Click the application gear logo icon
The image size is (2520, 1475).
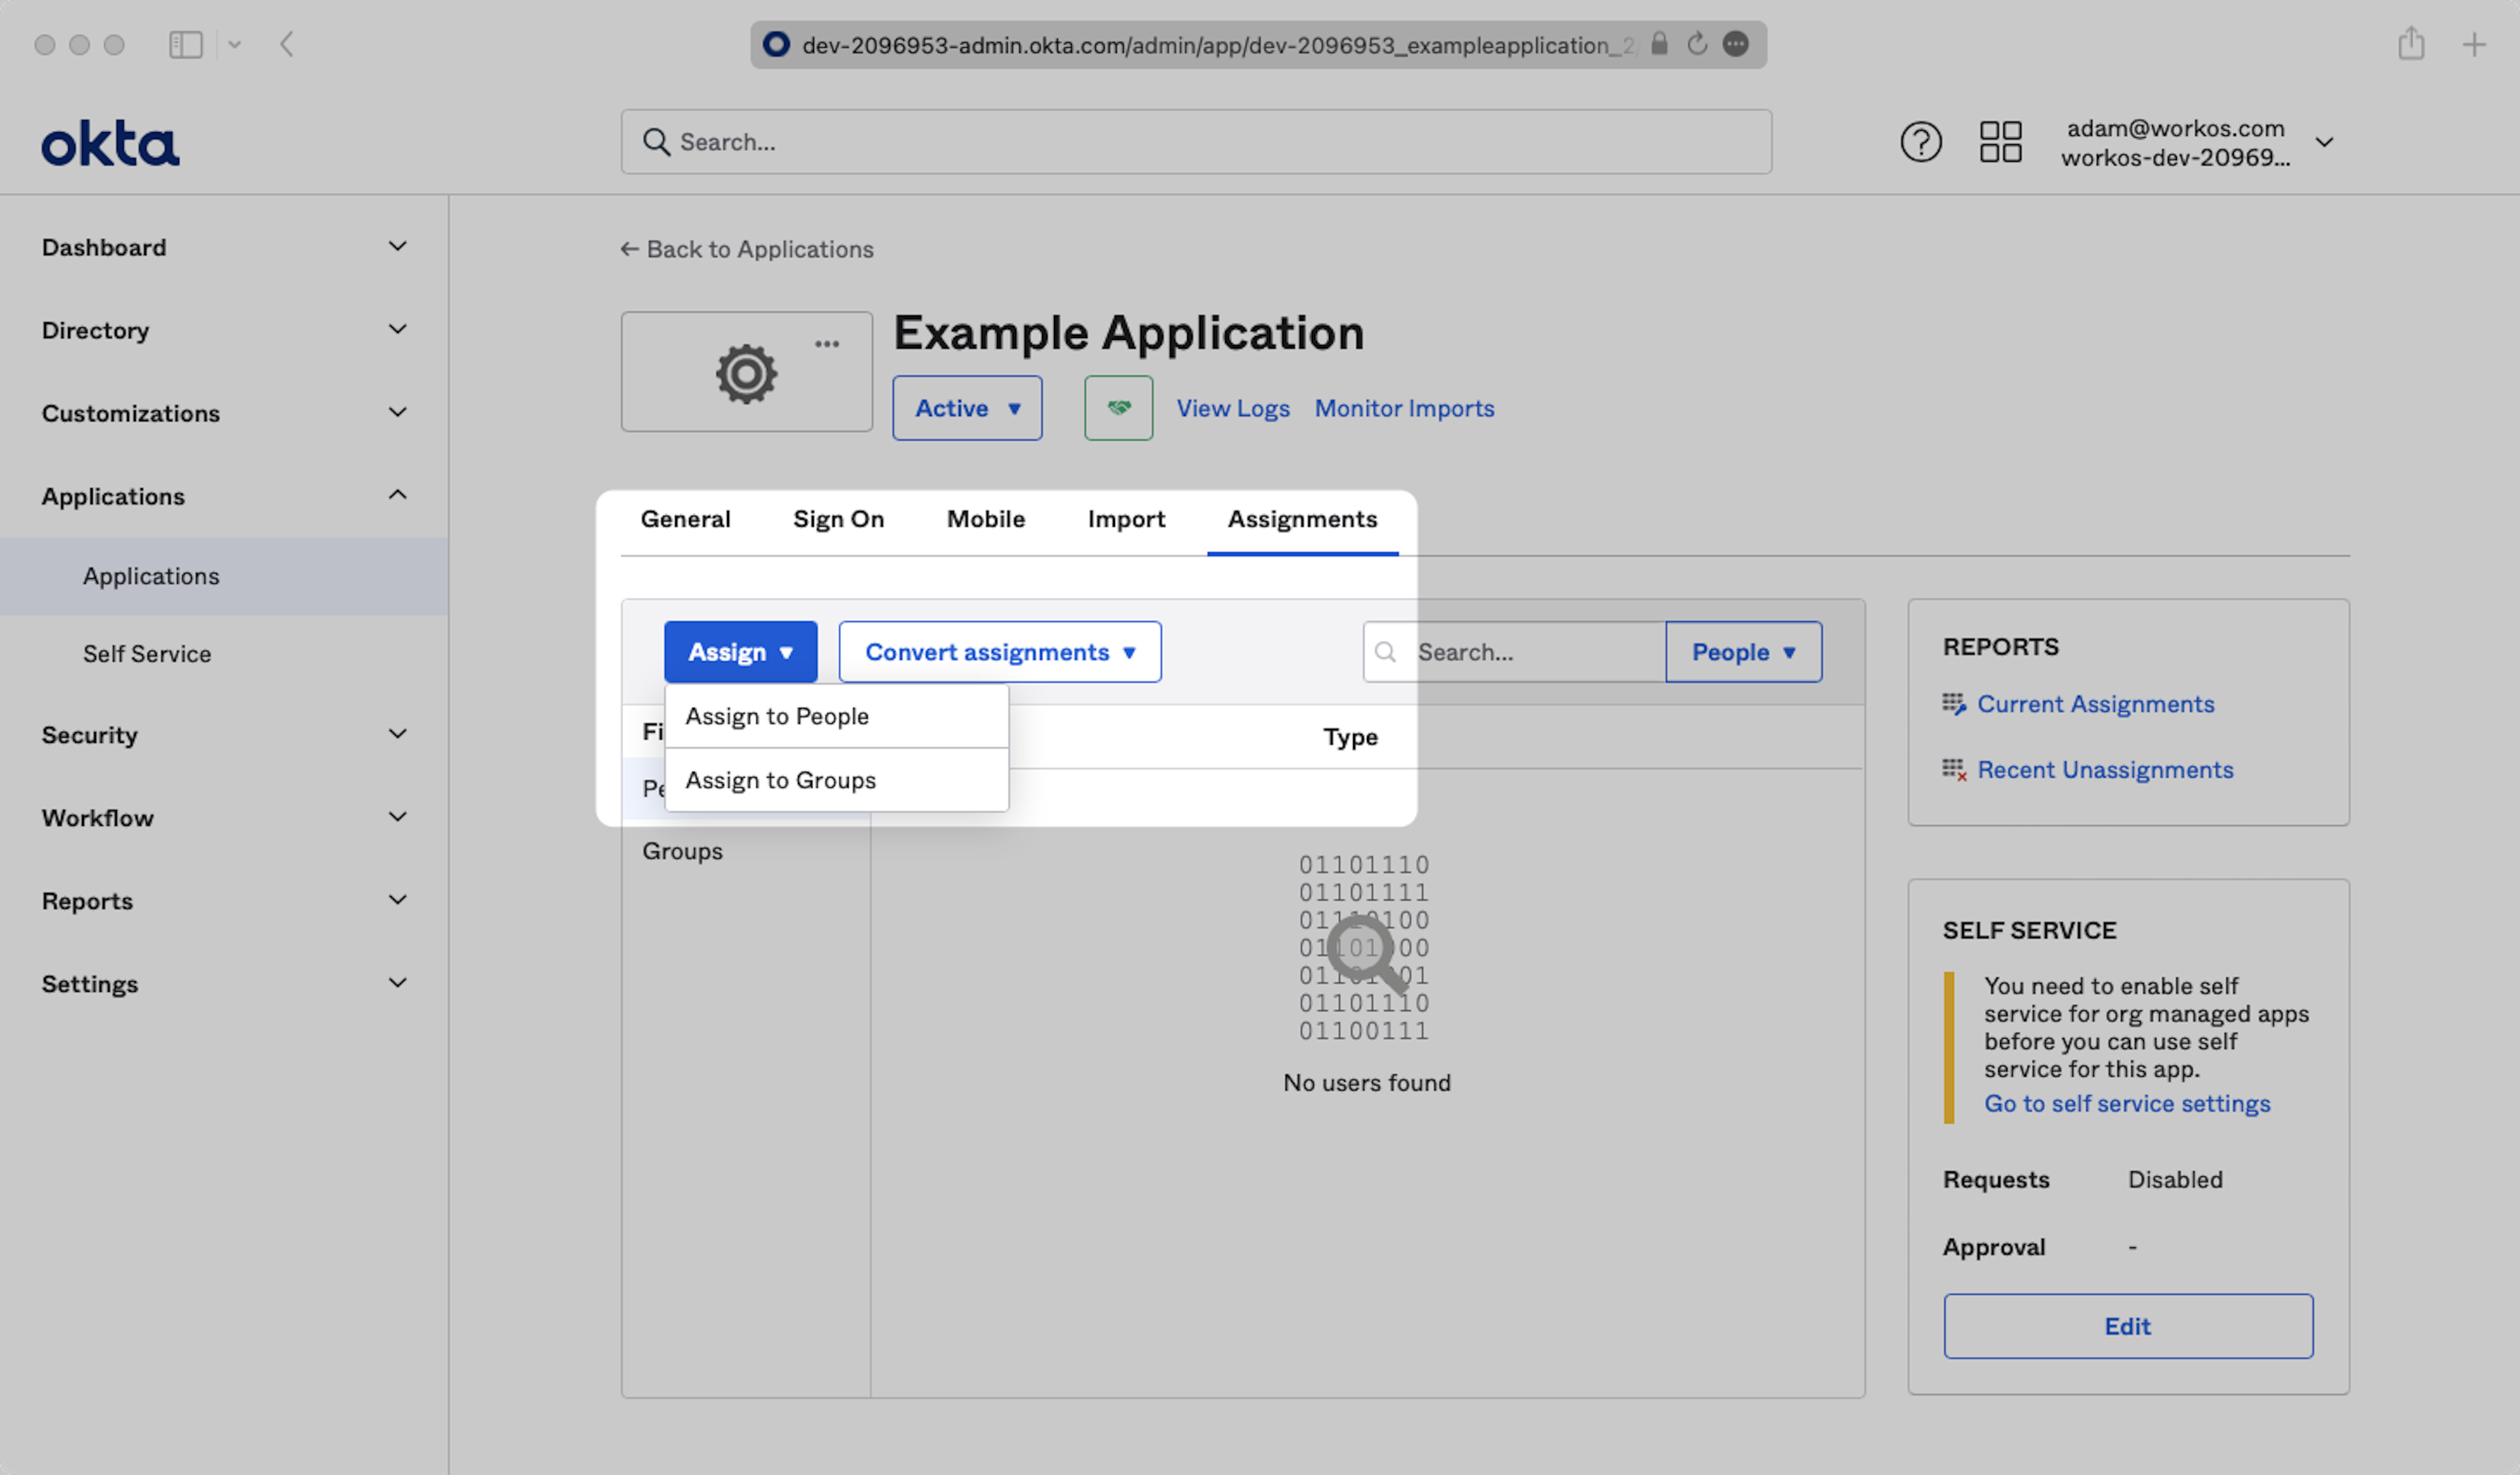[746, 374]
